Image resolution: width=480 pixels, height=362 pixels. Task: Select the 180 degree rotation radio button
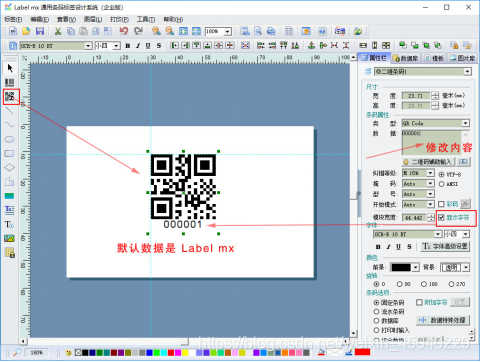point(424,284)
